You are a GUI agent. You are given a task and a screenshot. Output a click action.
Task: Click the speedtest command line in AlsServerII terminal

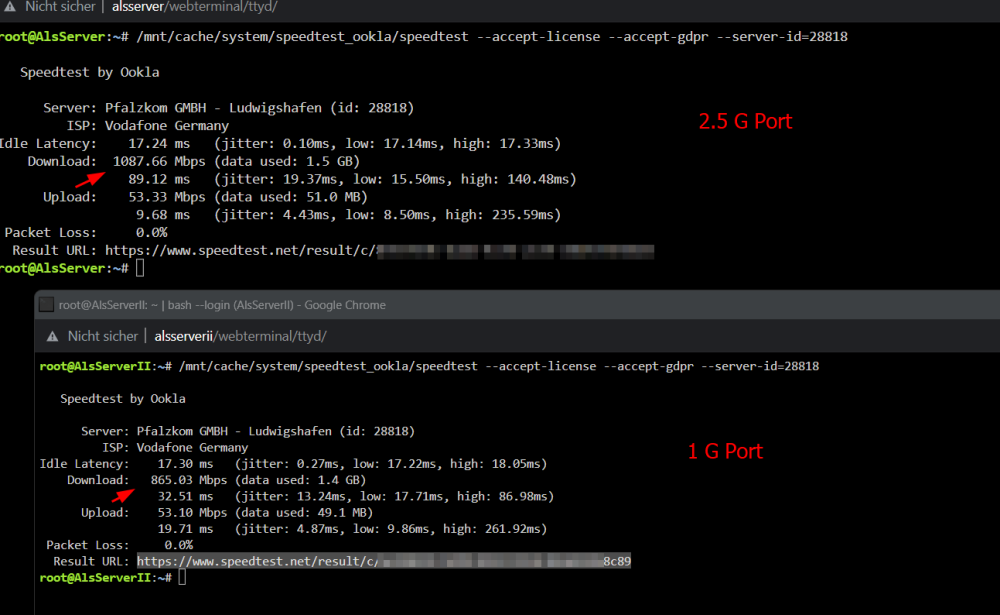click(x=499, y=366)
